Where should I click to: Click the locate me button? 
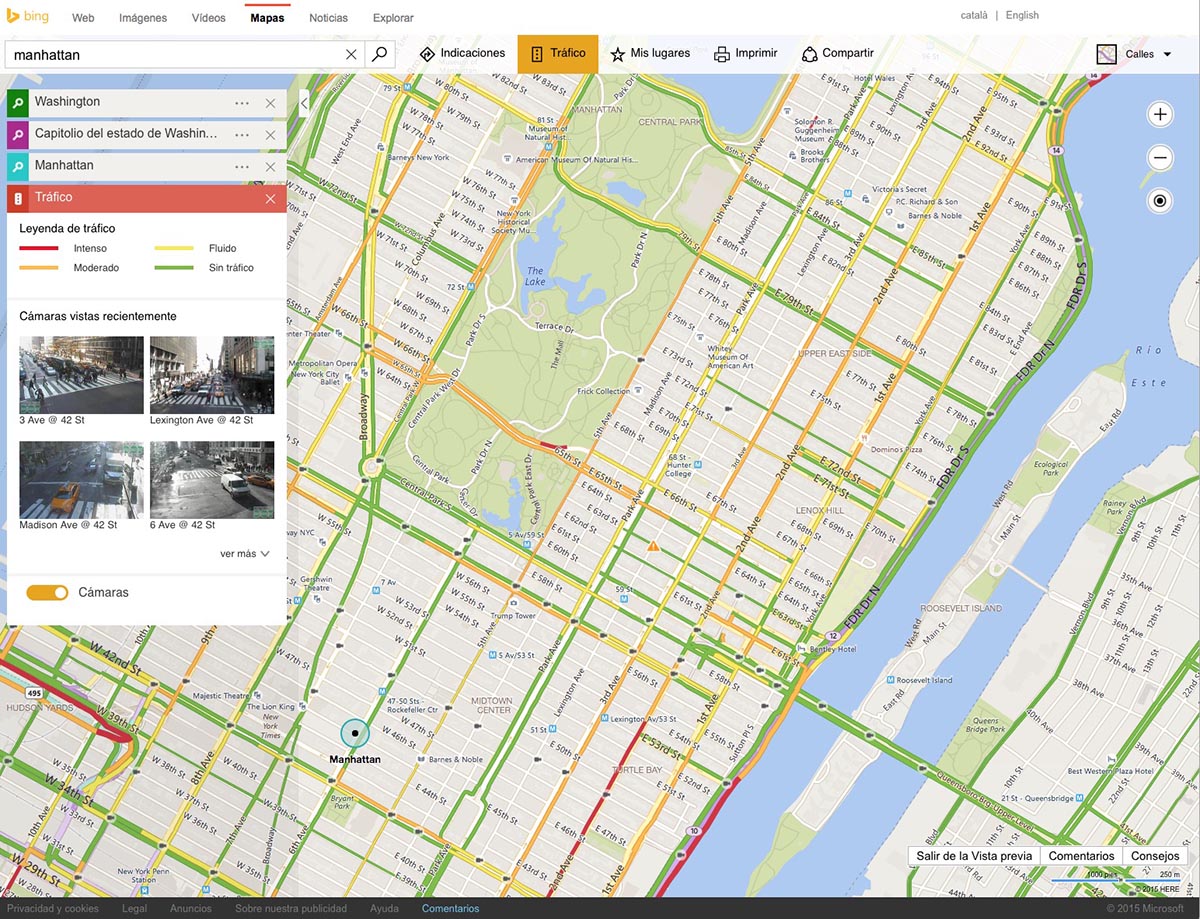tap(1160, 201)
